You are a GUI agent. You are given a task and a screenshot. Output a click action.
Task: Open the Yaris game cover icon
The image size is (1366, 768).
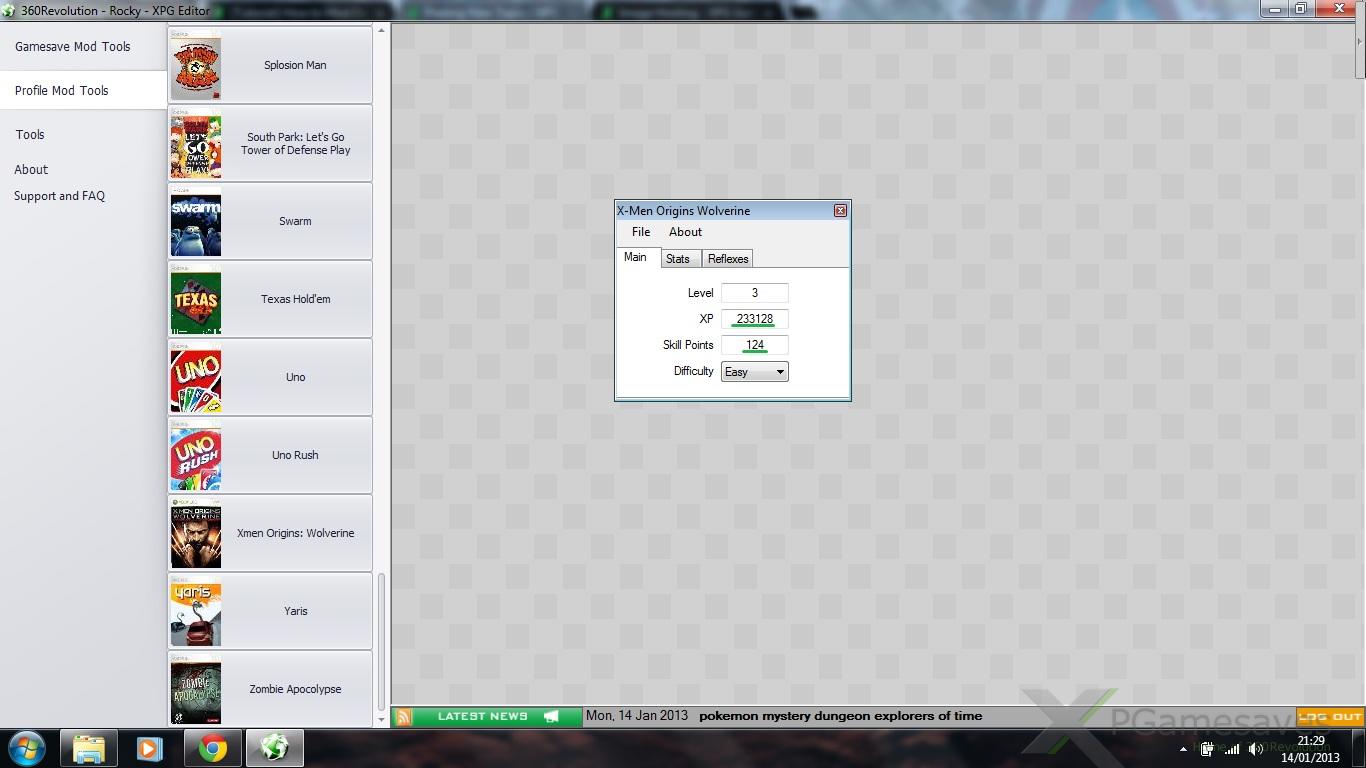pyautogui.click(x=196, y=612)
